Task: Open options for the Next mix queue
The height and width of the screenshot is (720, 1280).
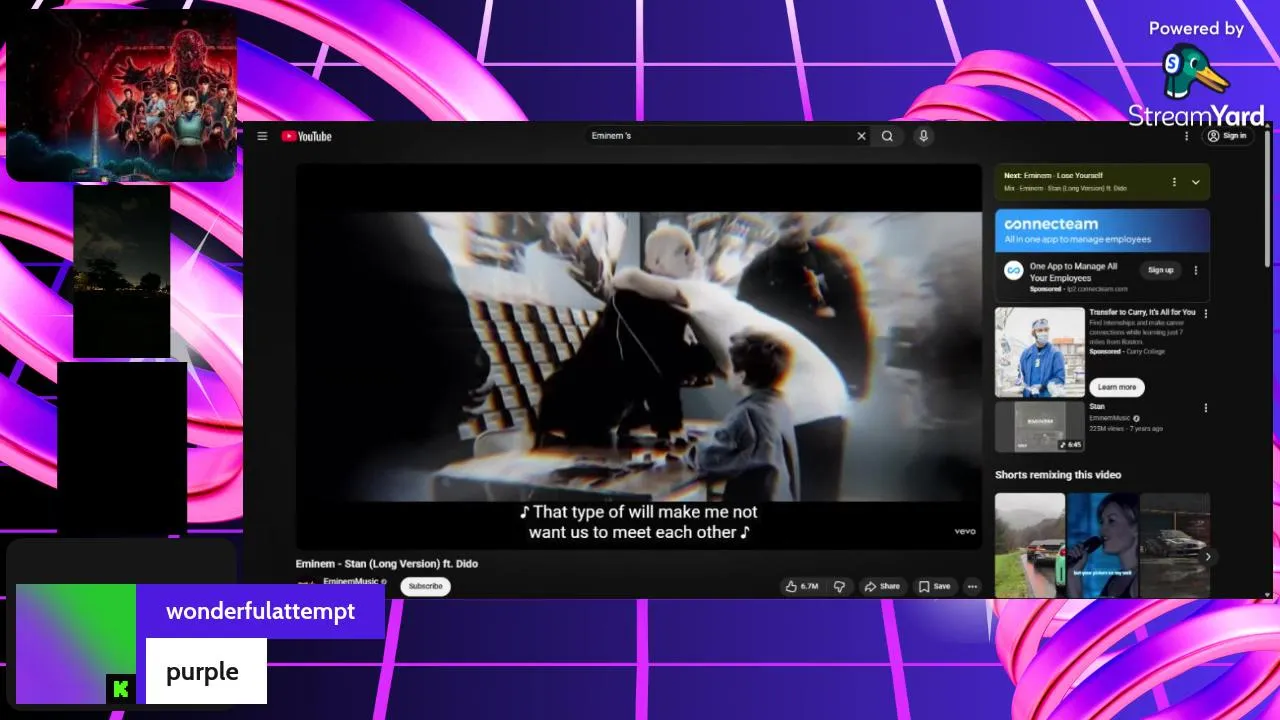Action: pos(1174,182)
